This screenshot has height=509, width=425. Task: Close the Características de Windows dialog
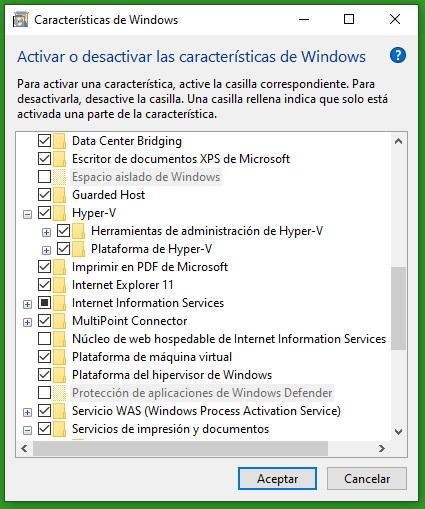(395, 19)
